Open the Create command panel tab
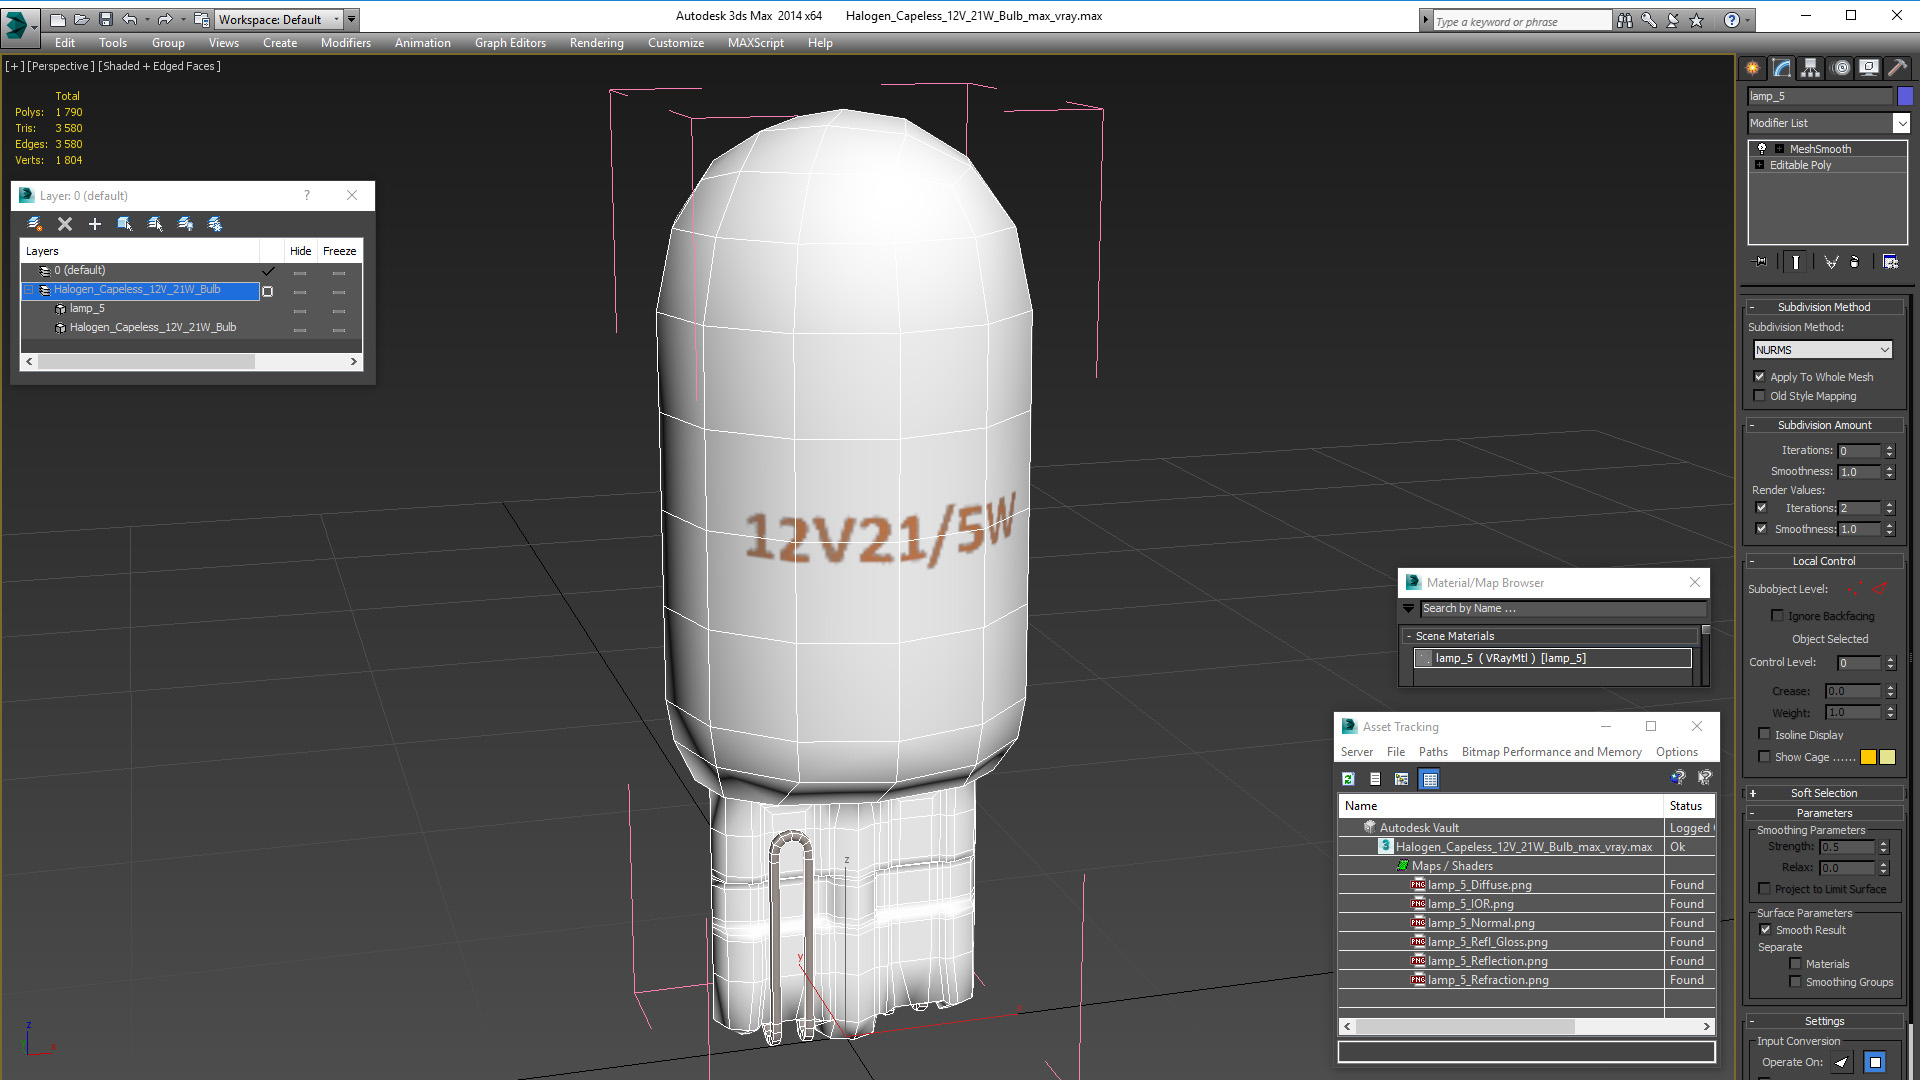This screenshot has width=1920, height=1080. point(1753,68)
